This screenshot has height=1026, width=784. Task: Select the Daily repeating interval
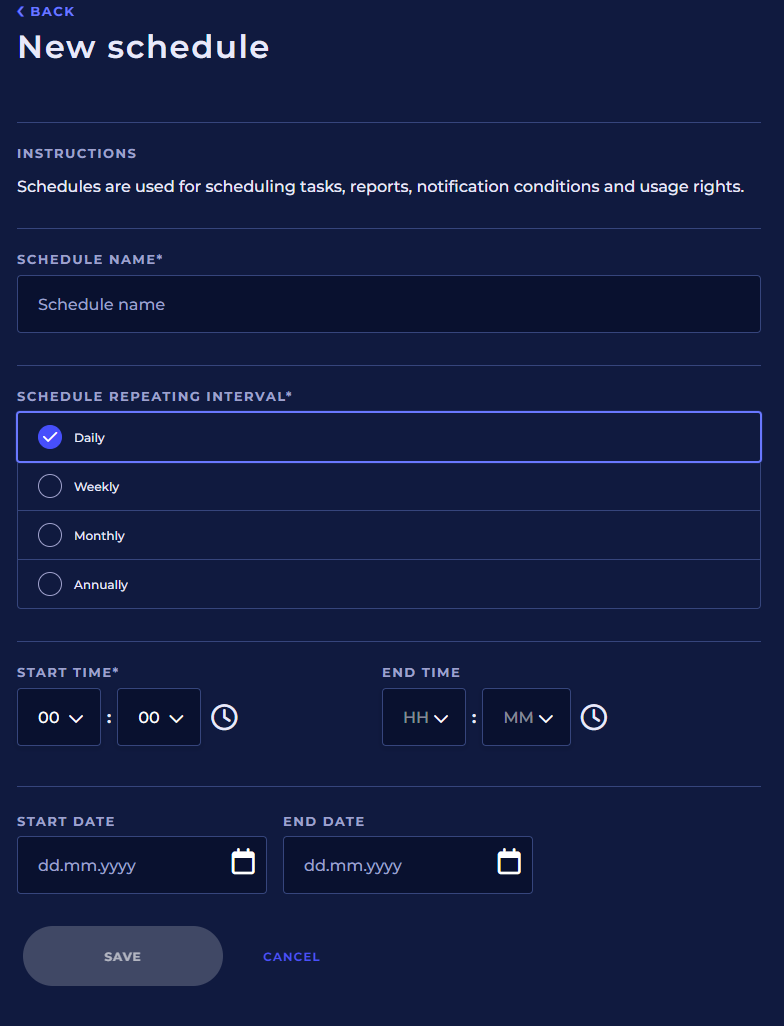click(50, 437)
